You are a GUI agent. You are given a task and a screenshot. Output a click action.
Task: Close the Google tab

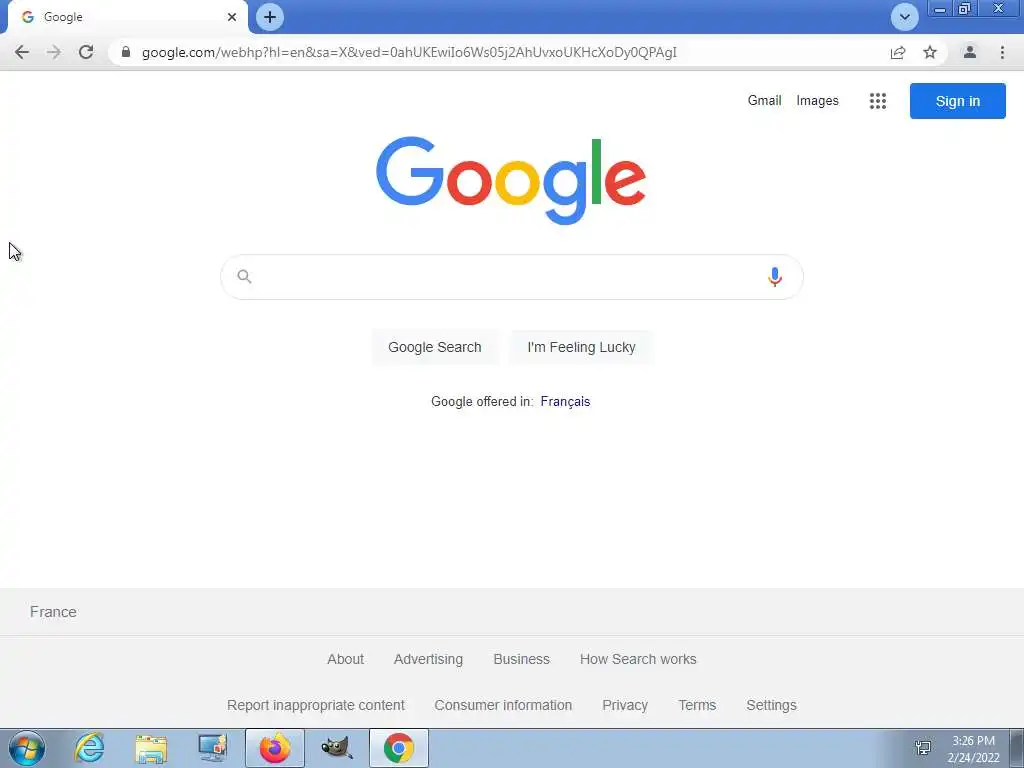tap(232, 17)
